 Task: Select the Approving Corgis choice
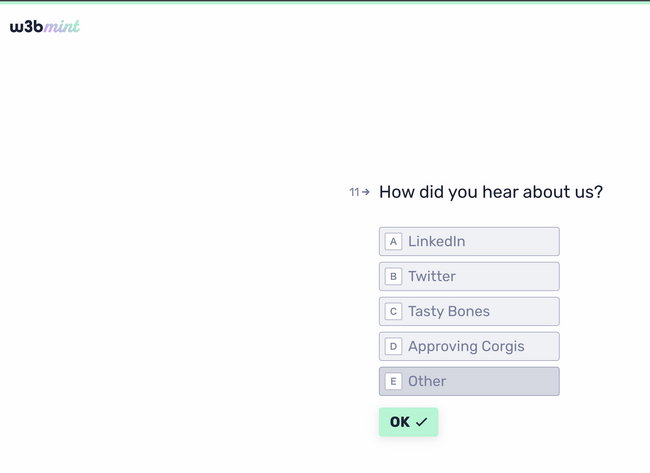pos(469,346)
